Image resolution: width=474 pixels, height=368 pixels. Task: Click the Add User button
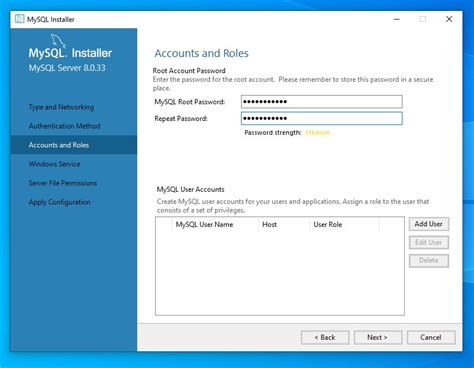pyautogui.click(x=429, y=224)
